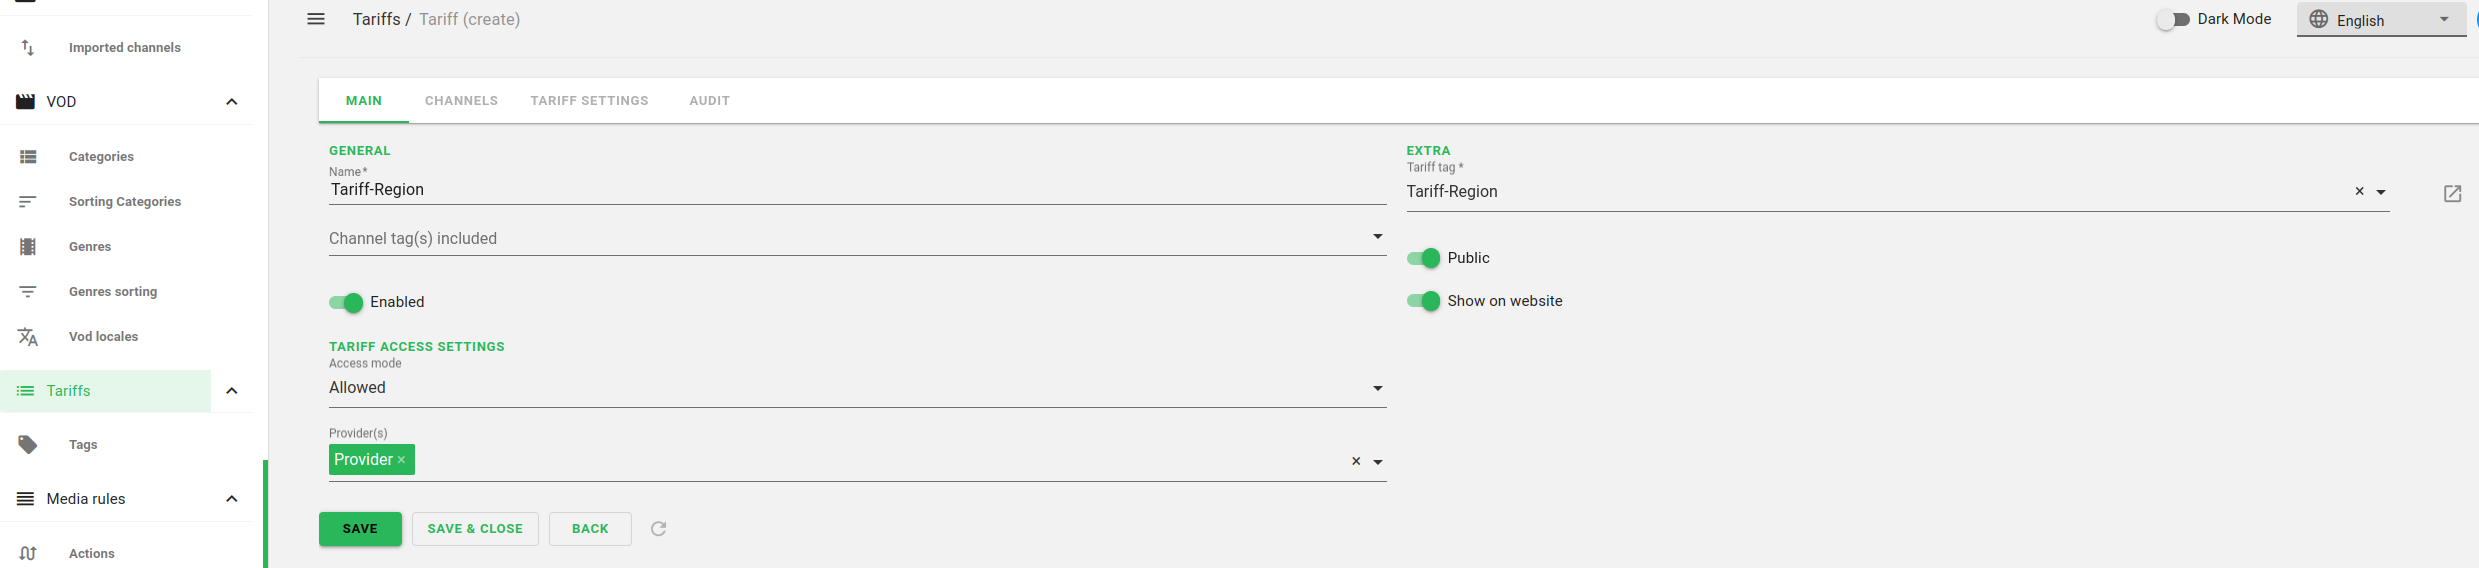
Task: Click the Imported channels arrows icon
Action: pyautogui.click(x=28, y=48)
